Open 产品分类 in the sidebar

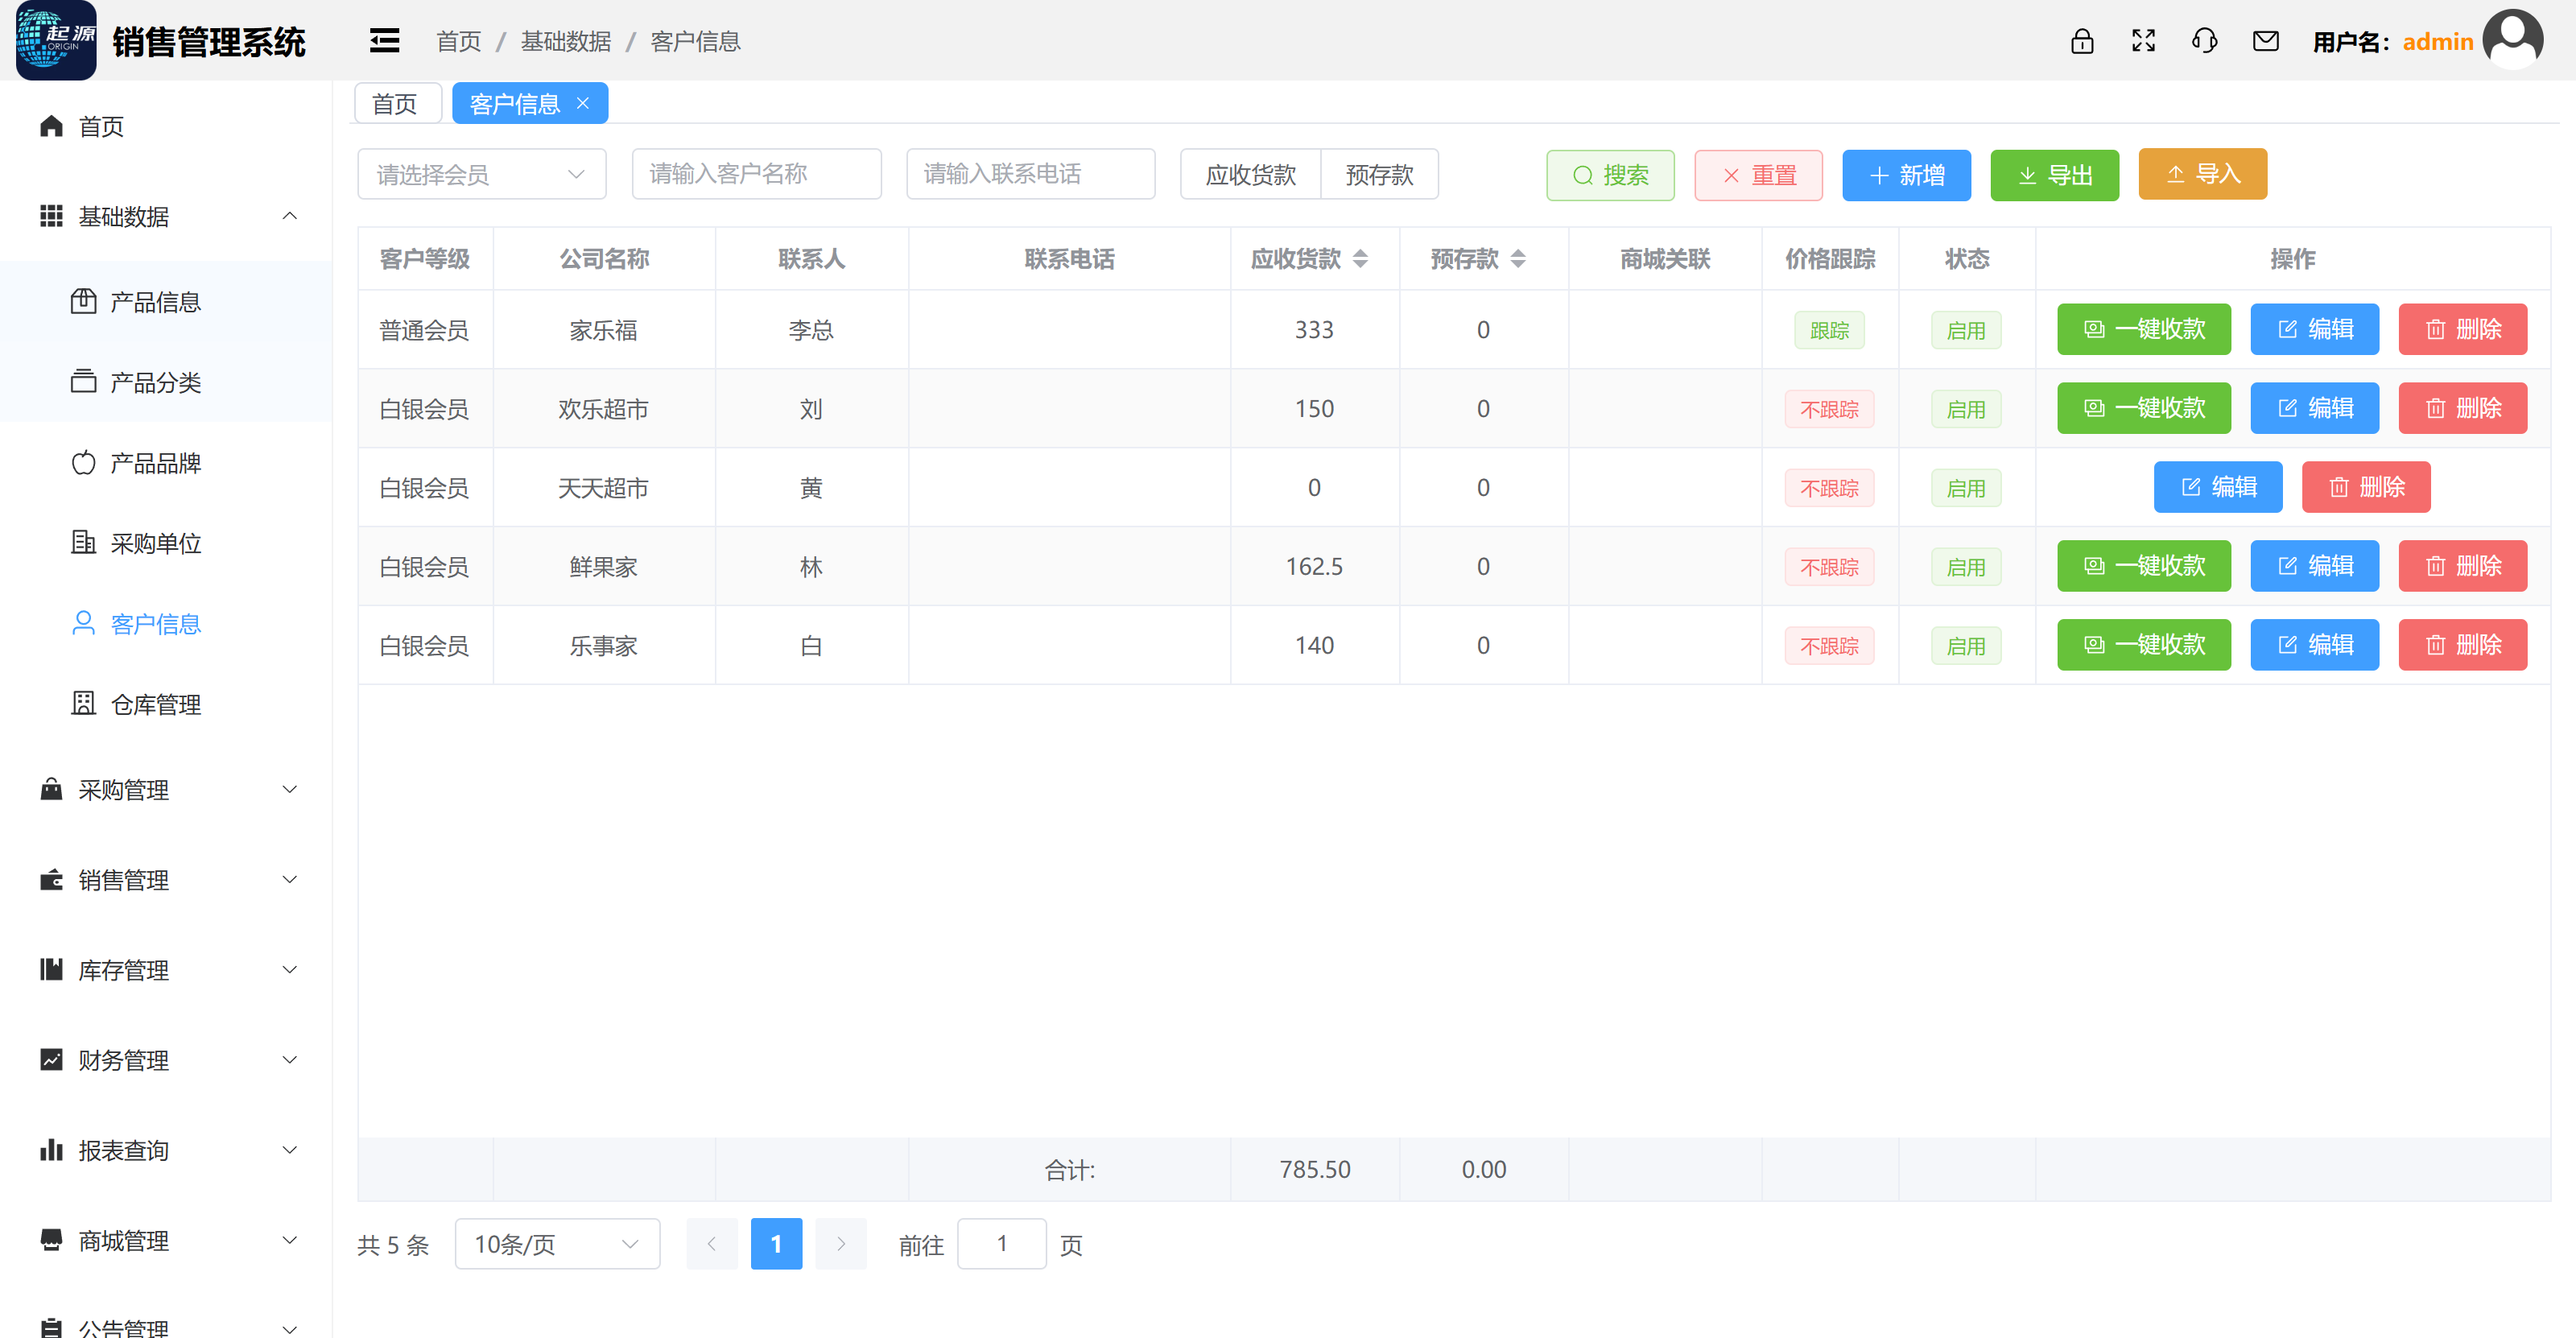point(165,382)
